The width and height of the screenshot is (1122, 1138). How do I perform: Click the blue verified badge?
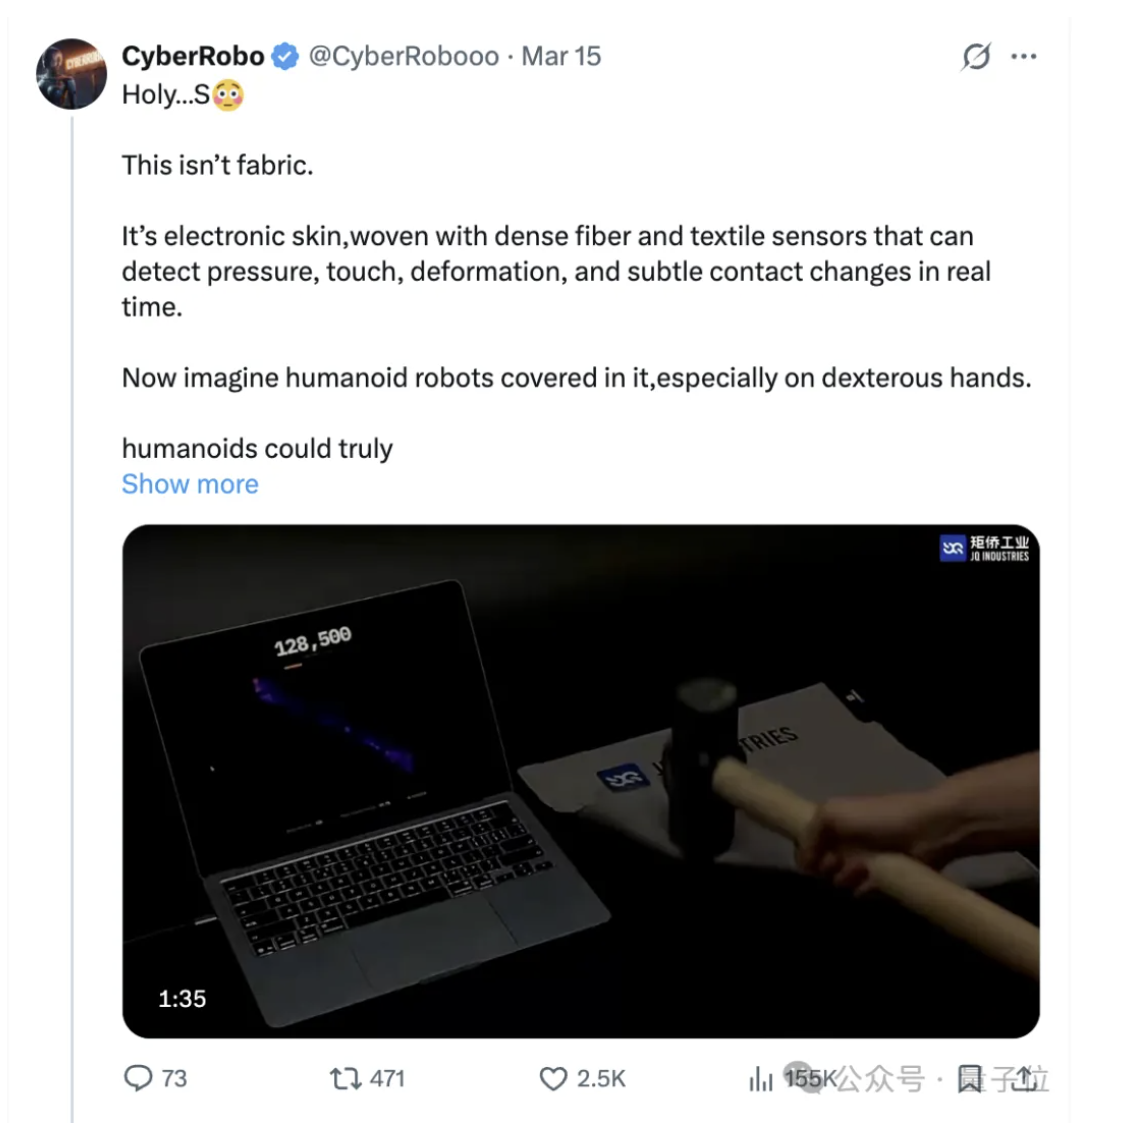point(286,57)
